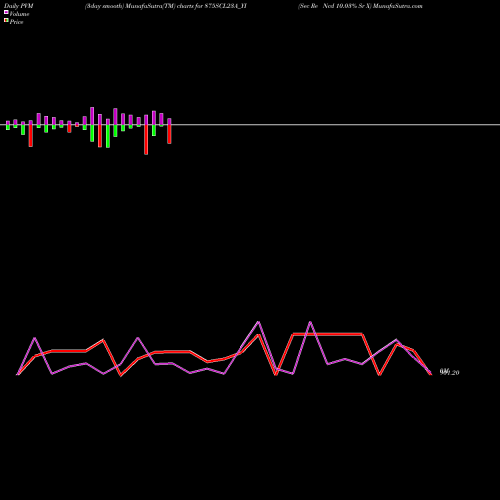Select the 'Volume' legend label
The height and width of the screenshot is (500, 500).
(x=19, y=14)
